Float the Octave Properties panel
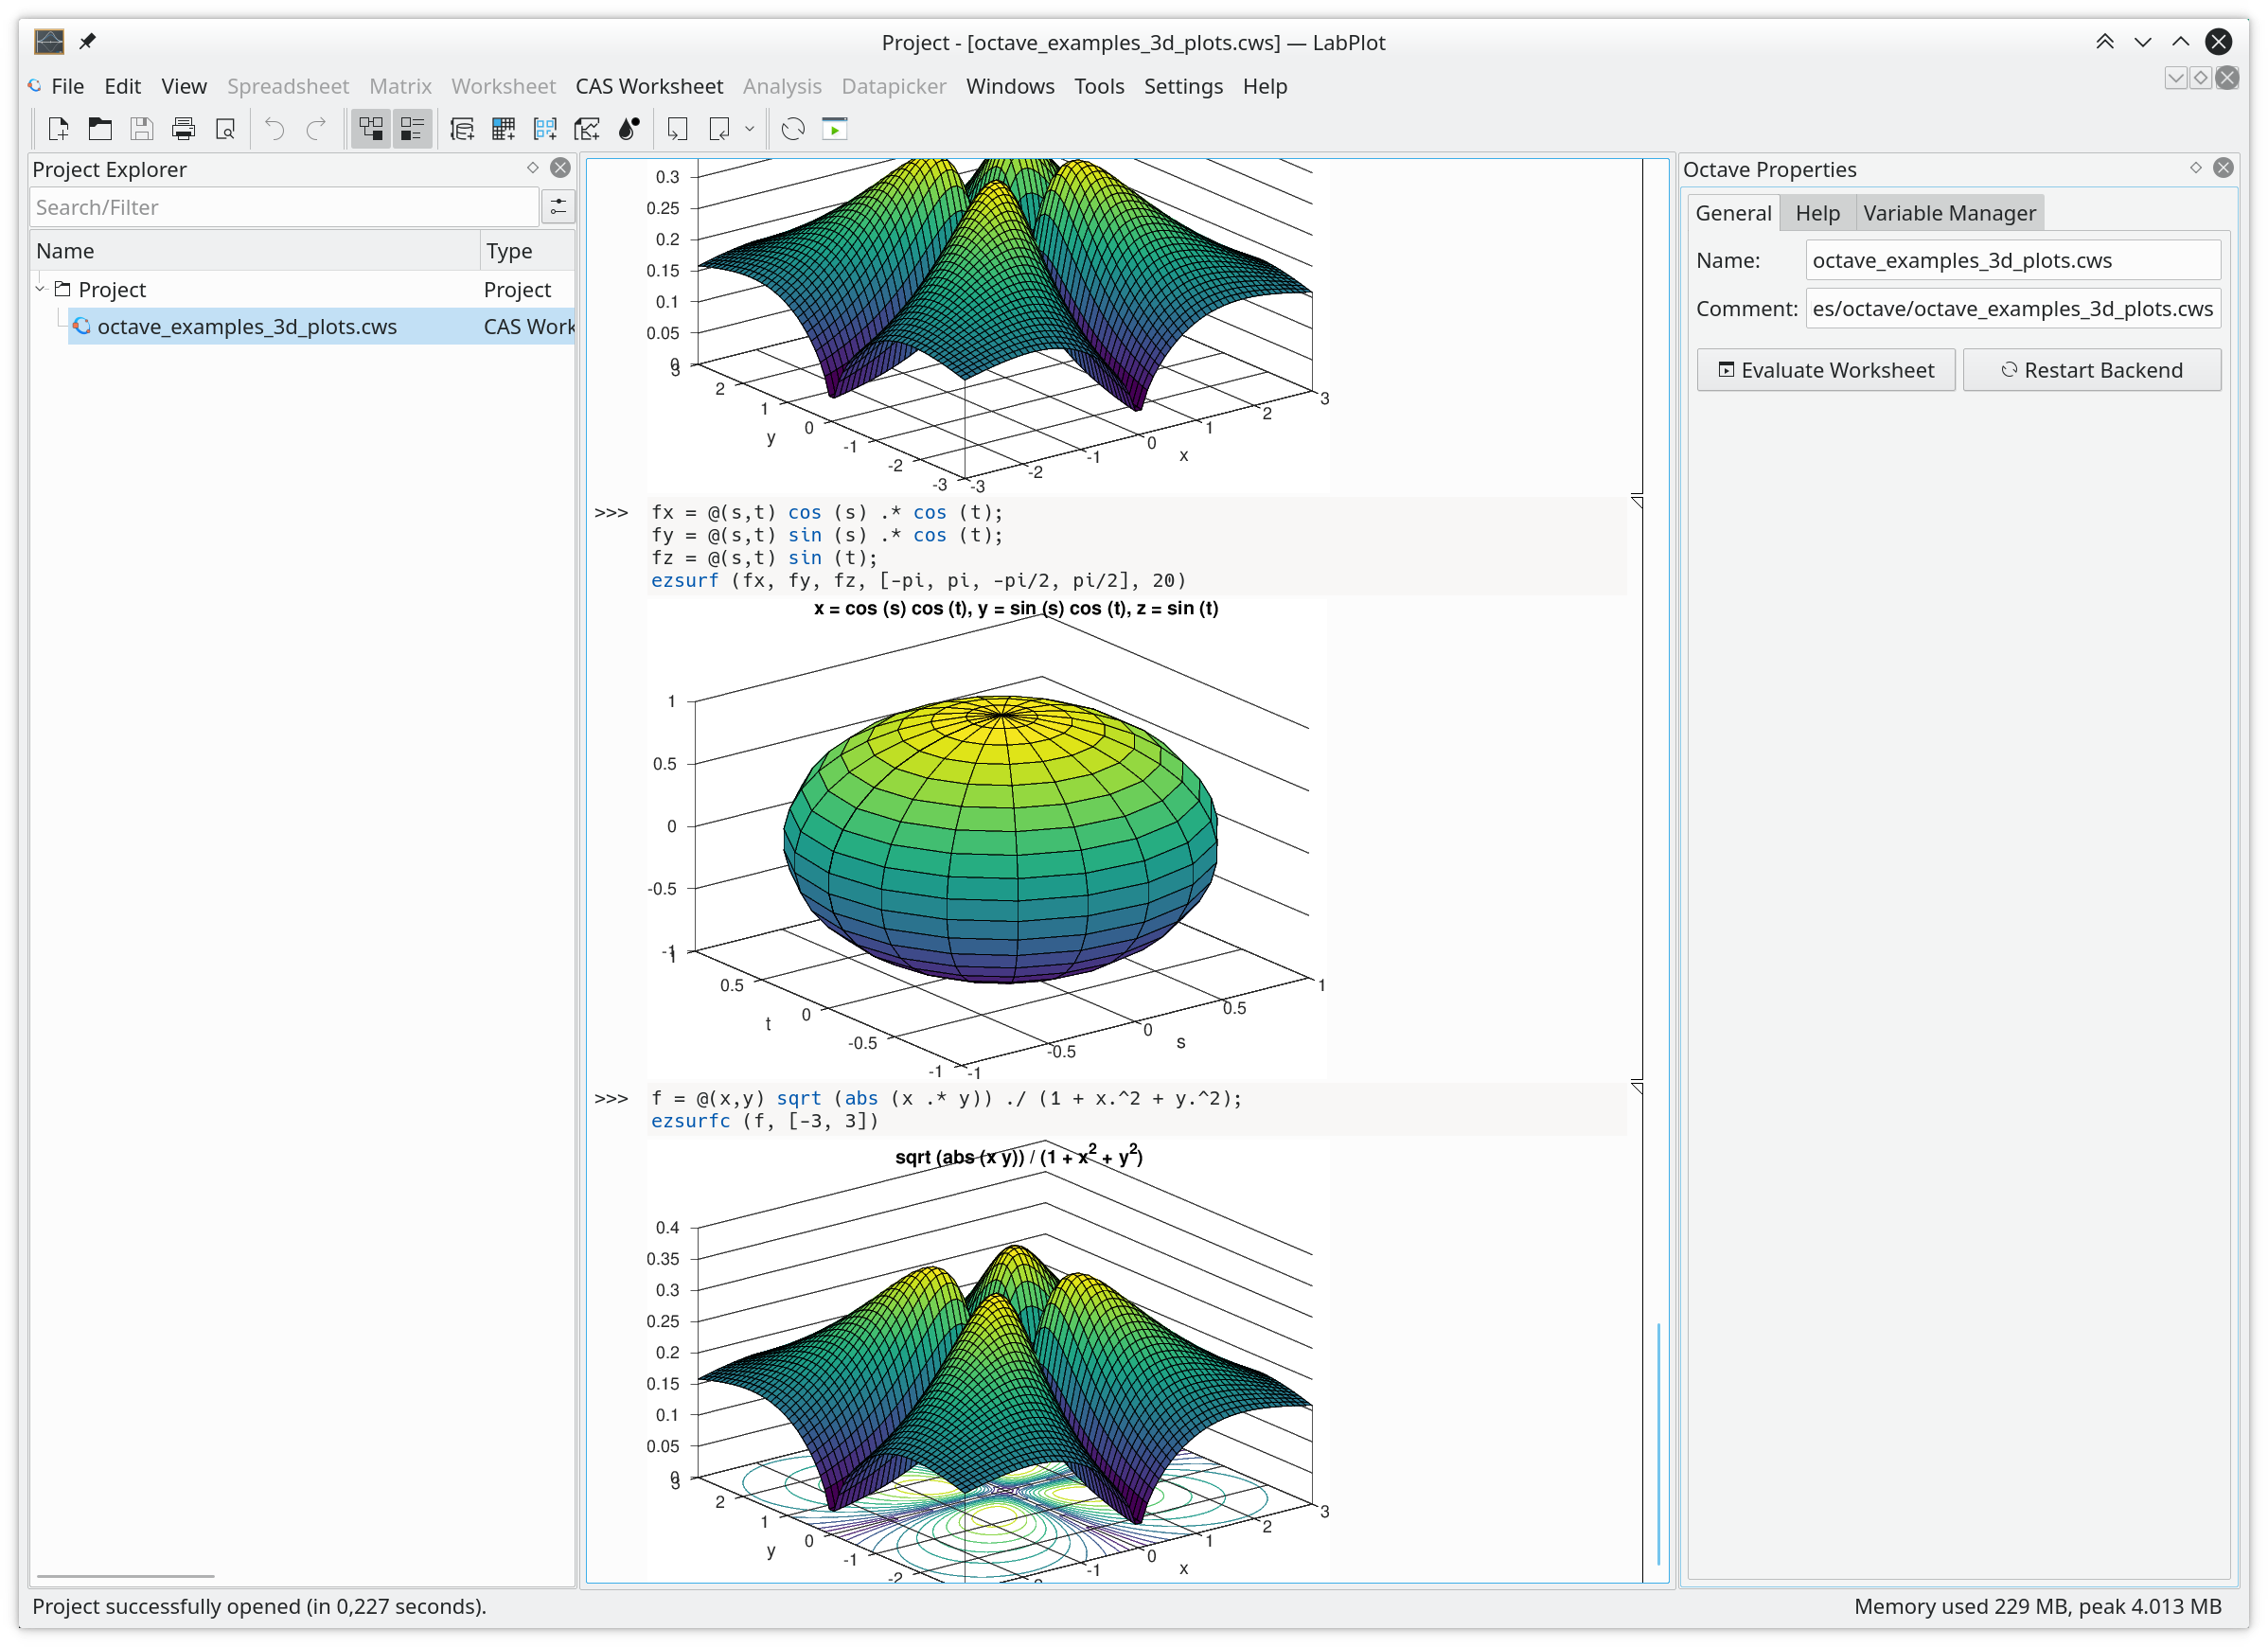The image size is (2268, 1647). pos(2195,168)
